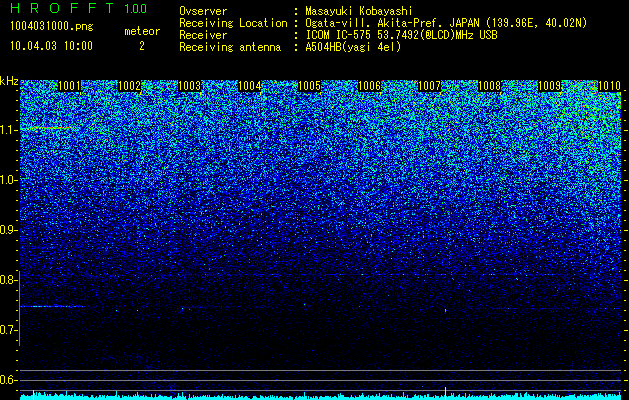Click the 'Receiver' field label
Screen dimensions: 629x400
click(203, 35)
